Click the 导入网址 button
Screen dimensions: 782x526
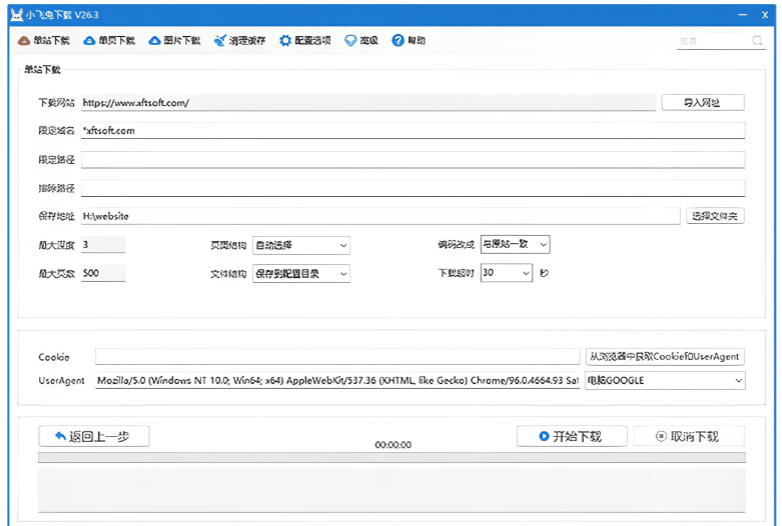(701, 102)
